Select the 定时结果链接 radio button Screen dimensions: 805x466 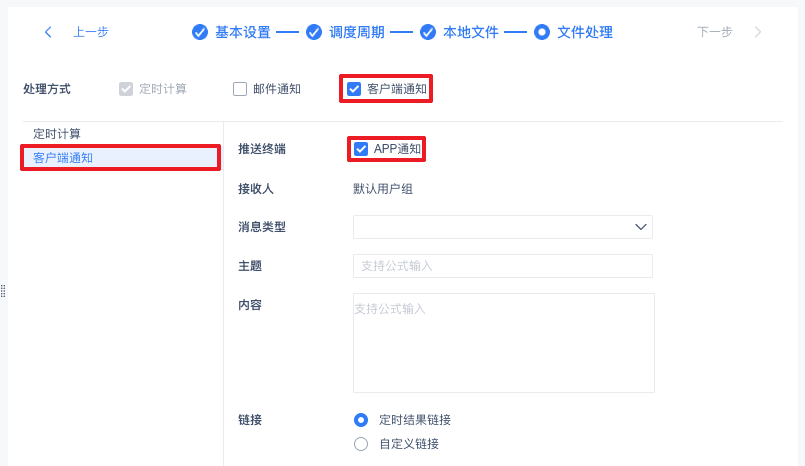click(x=361, y=420)
